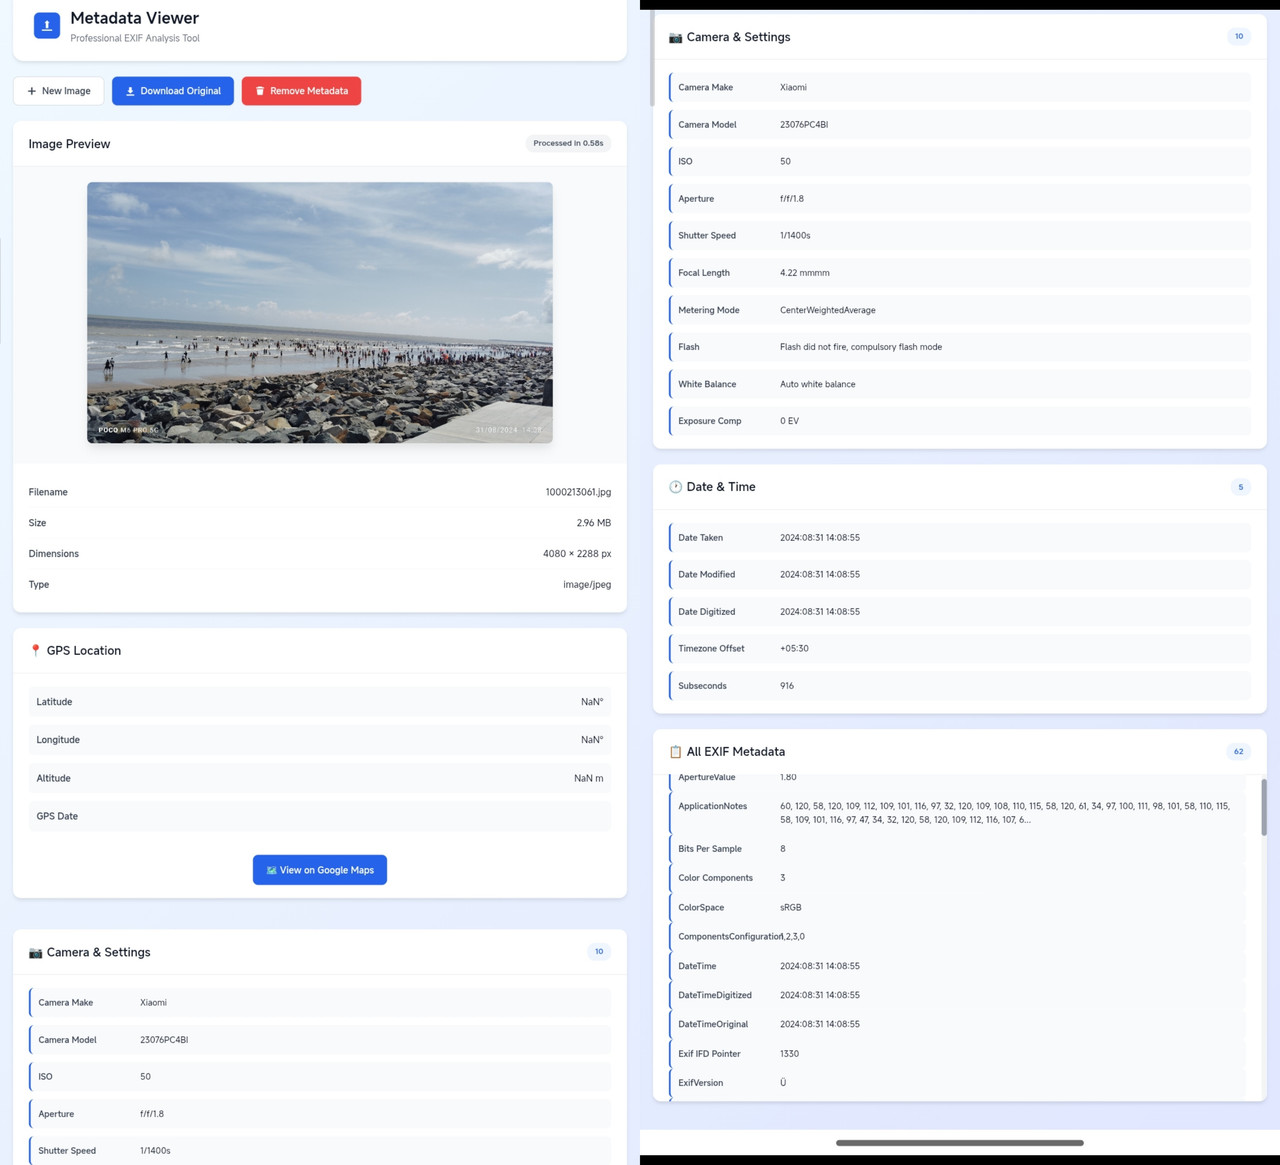Click the Date Taken row

click(x=960, y=538)
